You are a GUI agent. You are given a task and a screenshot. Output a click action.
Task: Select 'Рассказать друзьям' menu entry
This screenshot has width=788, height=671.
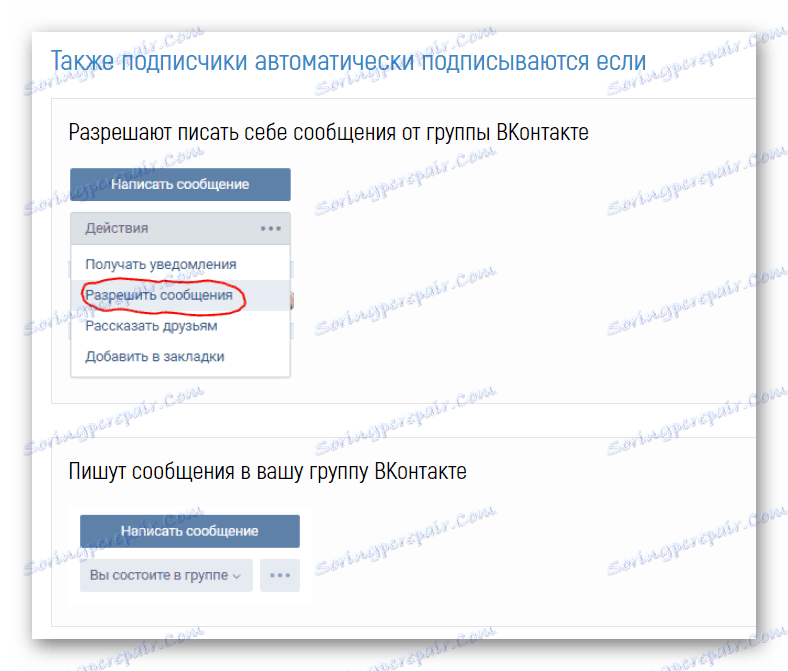tap(180, 326)
